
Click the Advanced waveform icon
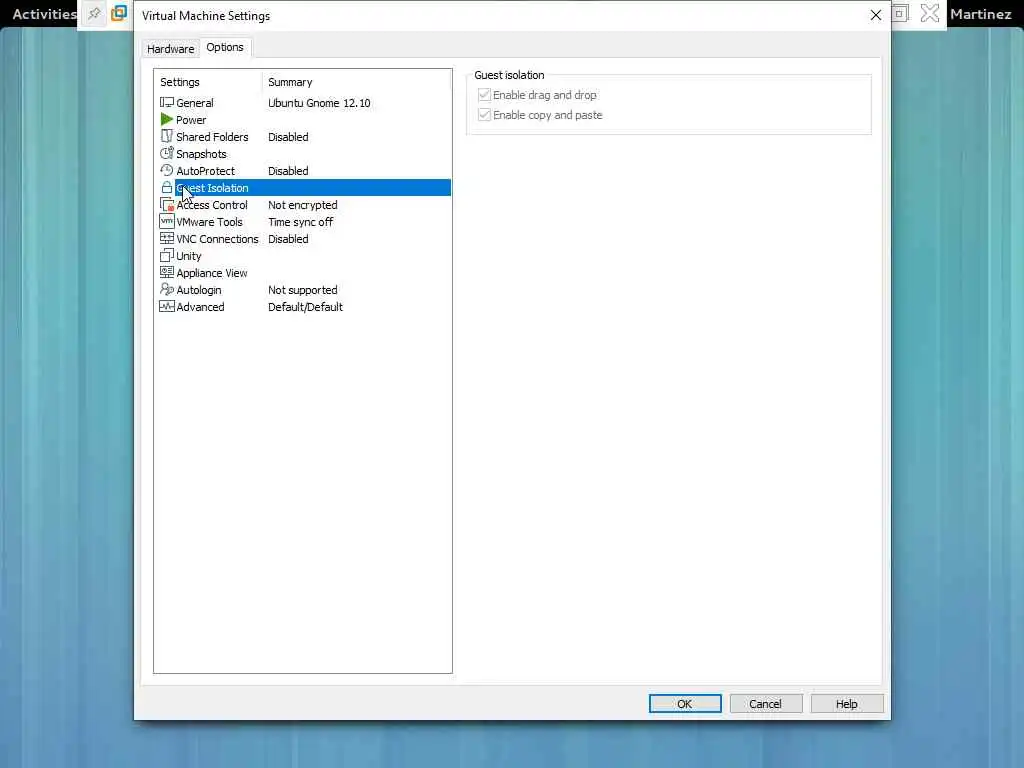click(x=167, y=306)
